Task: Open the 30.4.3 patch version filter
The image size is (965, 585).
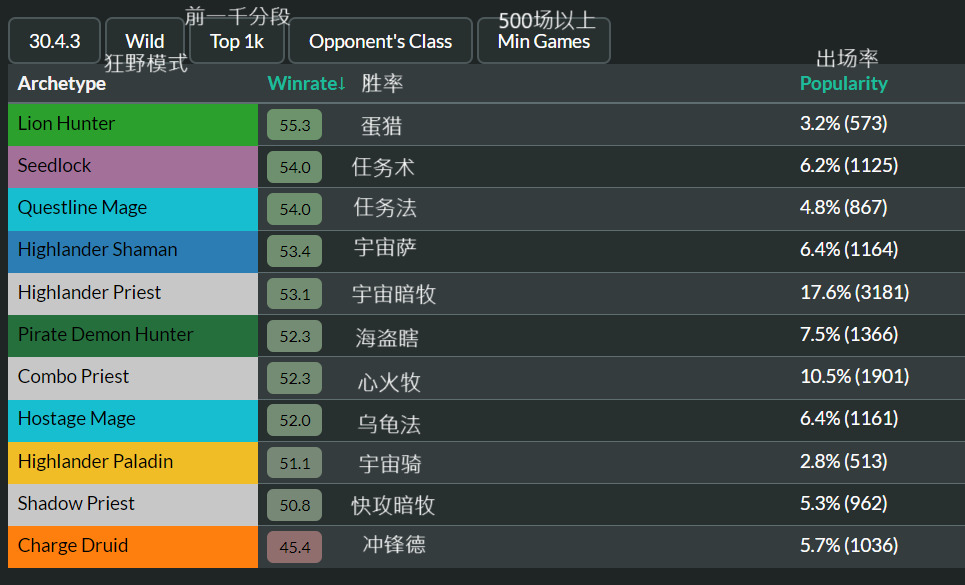Action: pyautogui.click(x=54, y=41)
